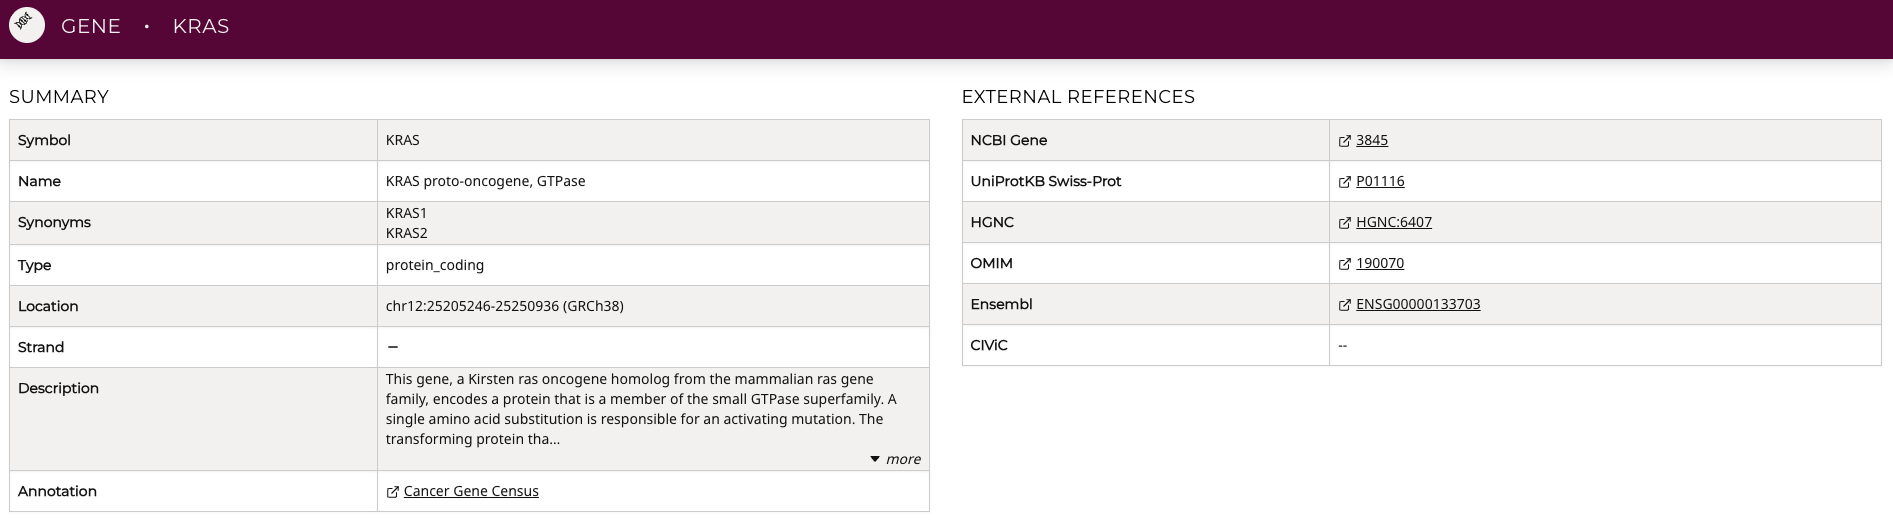Click KRAS in the header breadcrumb
Viewport: 1893px width, 520px height.
[201, 26]
